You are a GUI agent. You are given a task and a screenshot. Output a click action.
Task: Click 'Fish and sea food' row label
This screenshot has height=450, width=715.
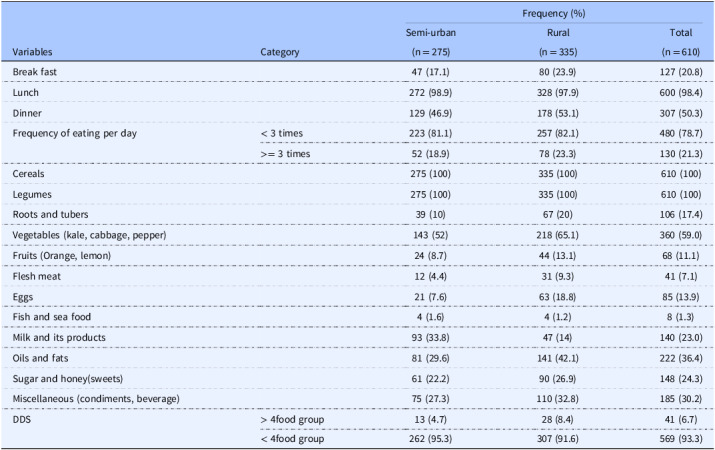click(52, 317)
